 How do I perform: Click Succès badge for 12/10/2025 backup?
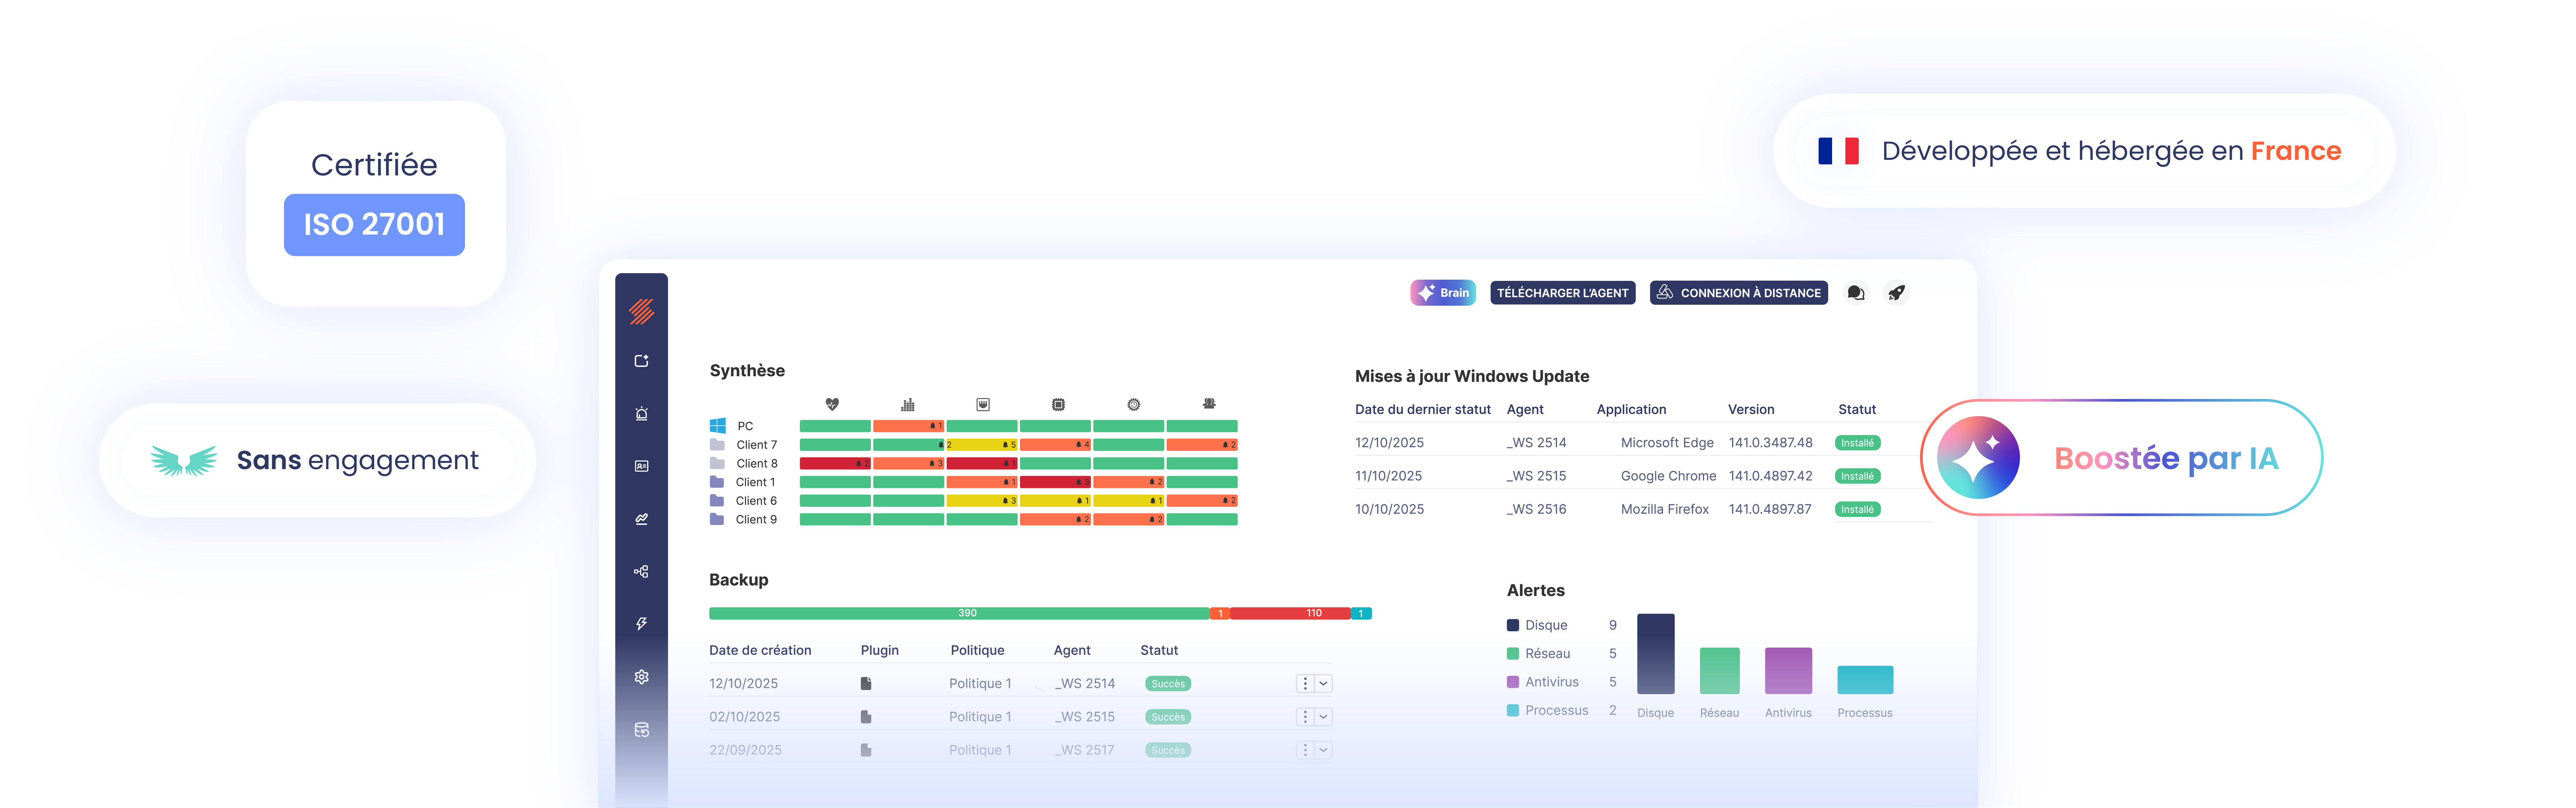pyautogui.click(x=1168, y=684)
